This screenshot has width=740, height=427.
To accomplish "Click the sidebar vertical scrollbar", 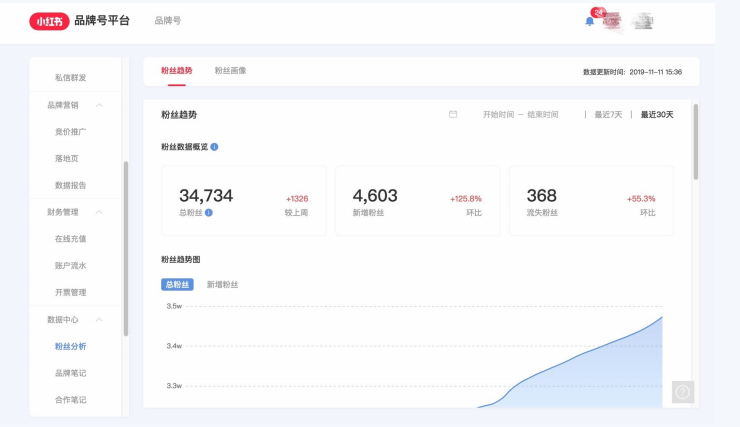I will tap(126, 249).
